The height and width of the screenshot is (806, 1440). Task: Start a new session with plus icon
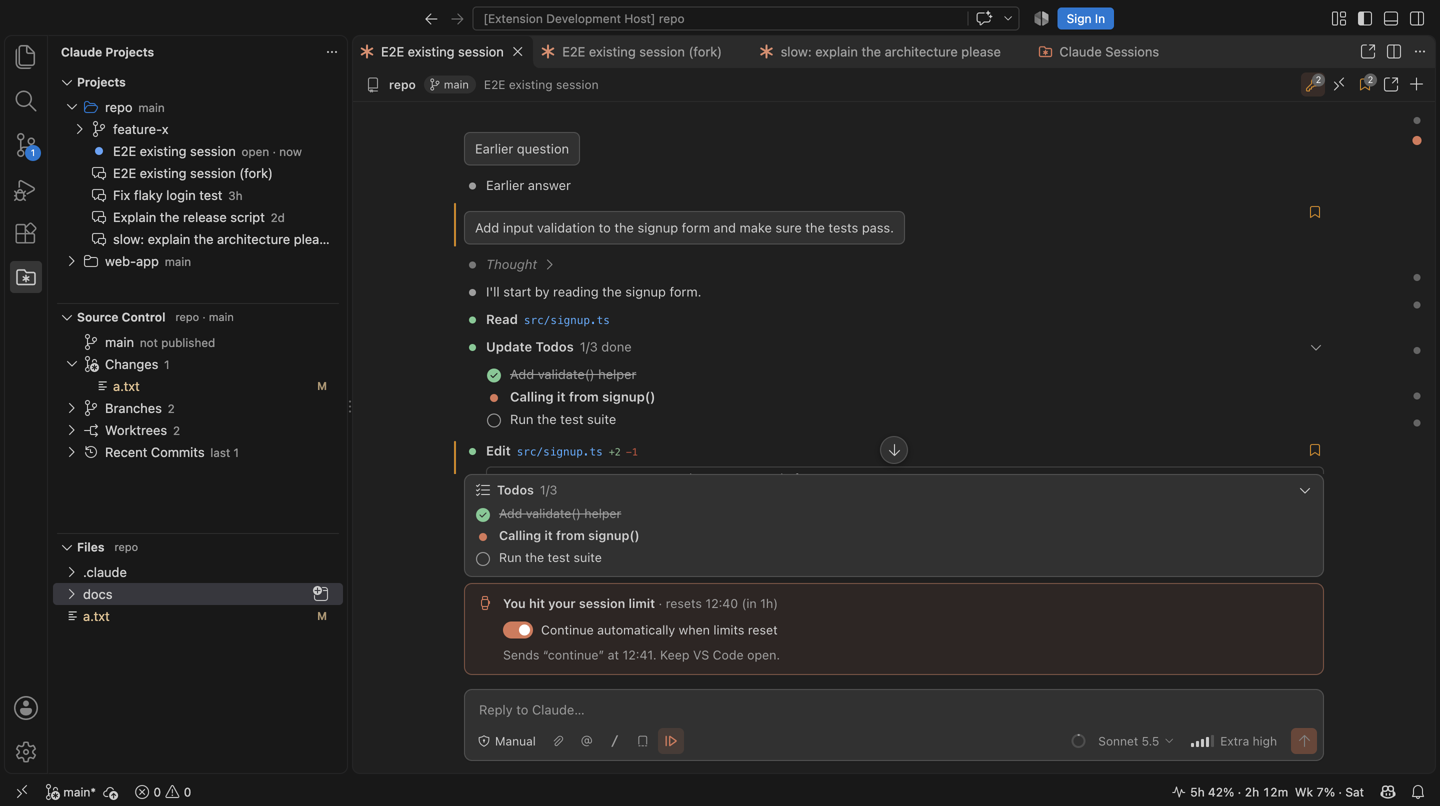[x=1417, y=85]
